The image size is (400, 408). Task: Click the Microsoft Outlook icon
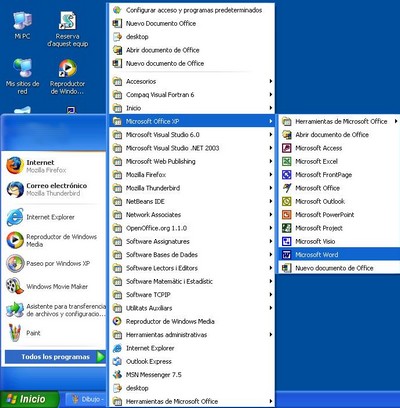pos(286,201)
